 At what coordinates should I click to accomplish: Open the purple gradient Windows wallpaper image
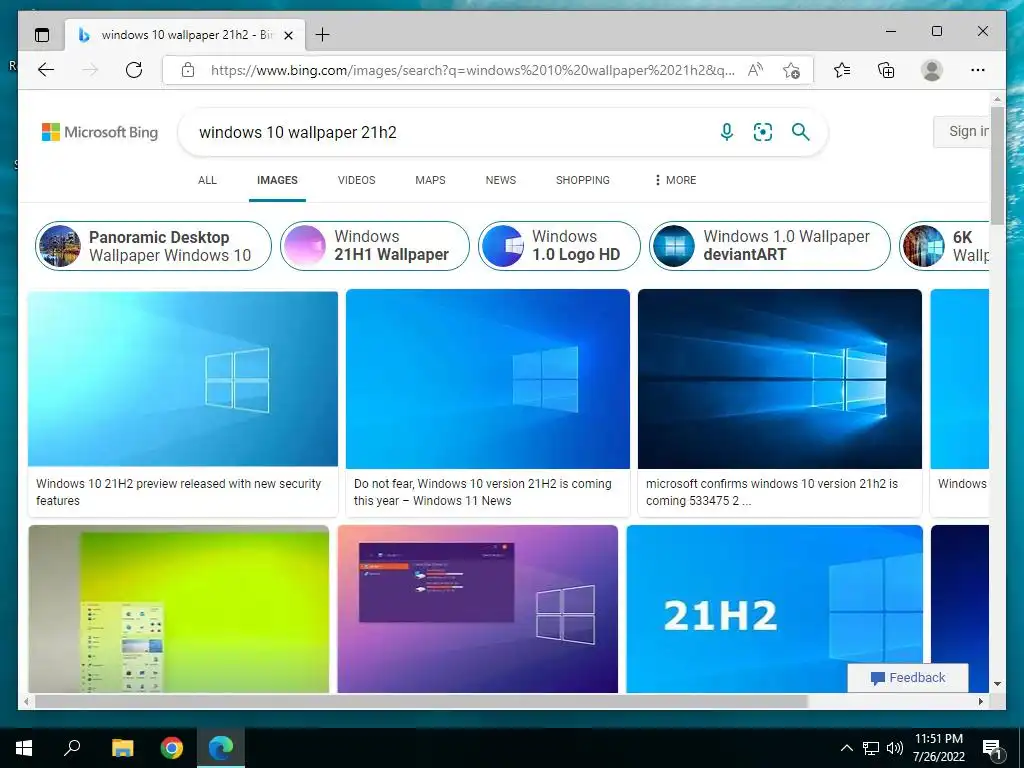(x=477, y=609)
